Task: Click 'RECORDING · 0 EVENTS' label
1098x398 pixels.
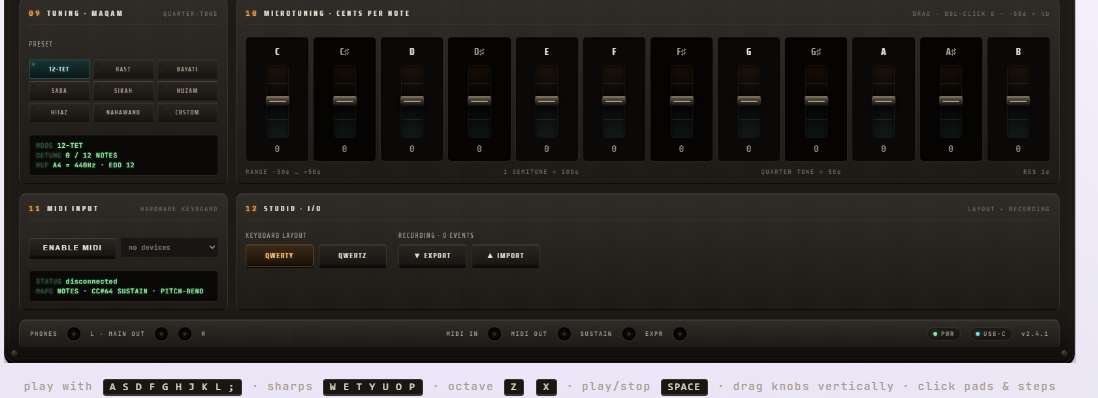Action: coord(436,235)
